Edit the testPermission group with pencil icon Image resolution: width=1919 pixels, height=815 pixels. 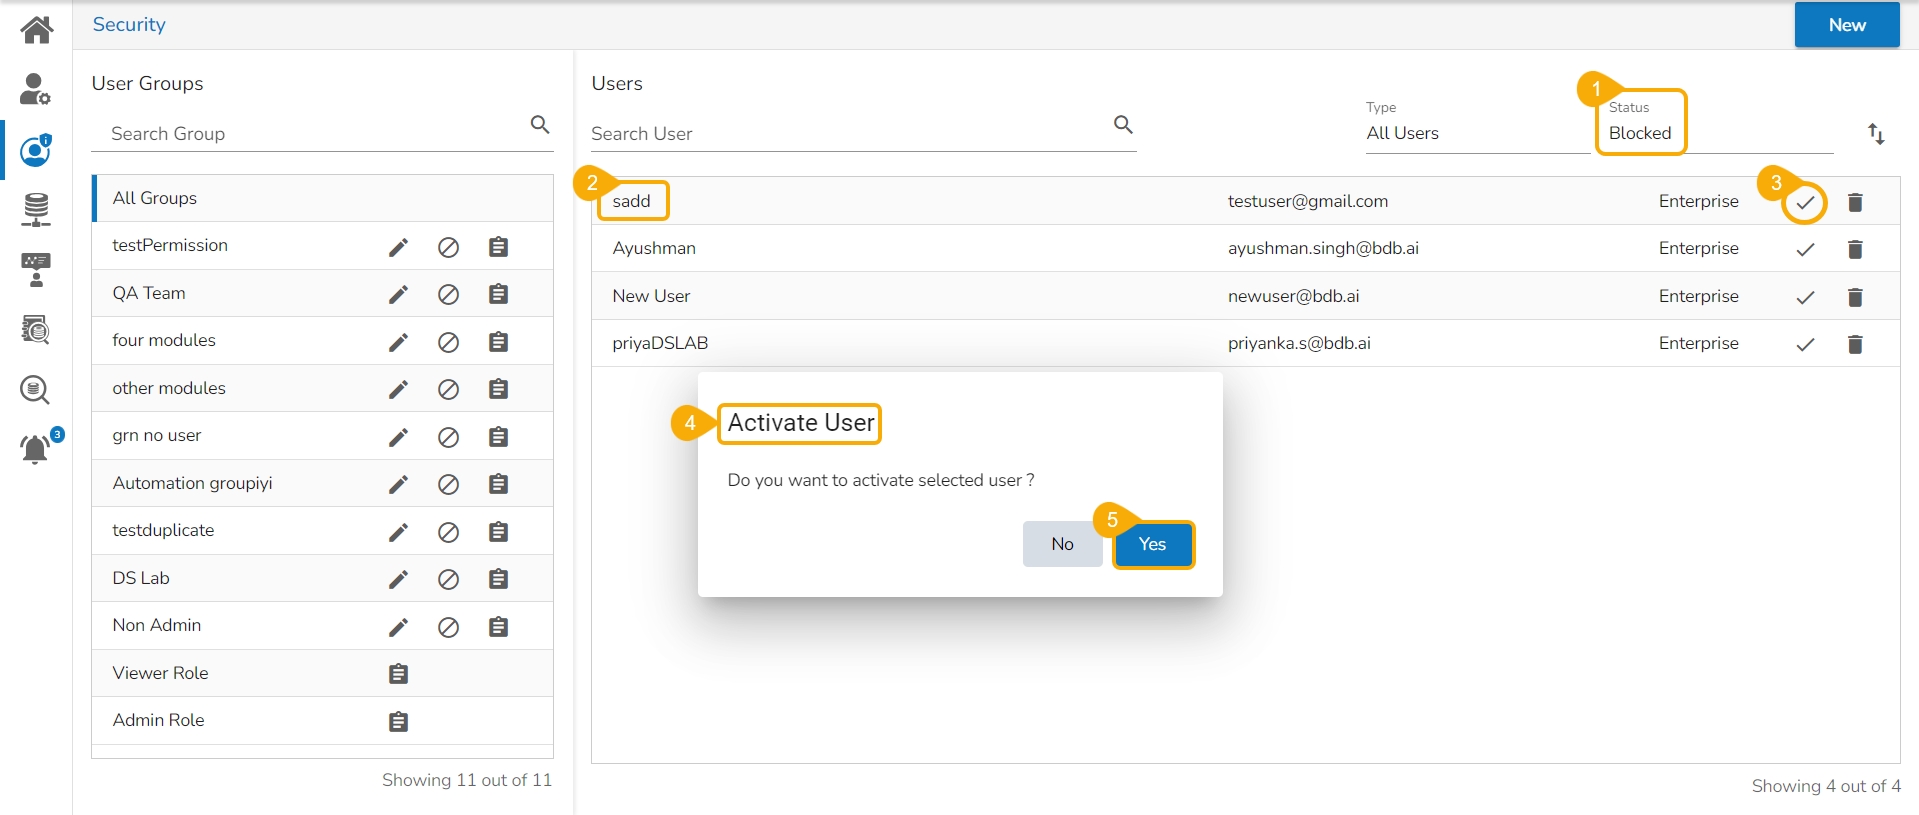tap(398, 247)
